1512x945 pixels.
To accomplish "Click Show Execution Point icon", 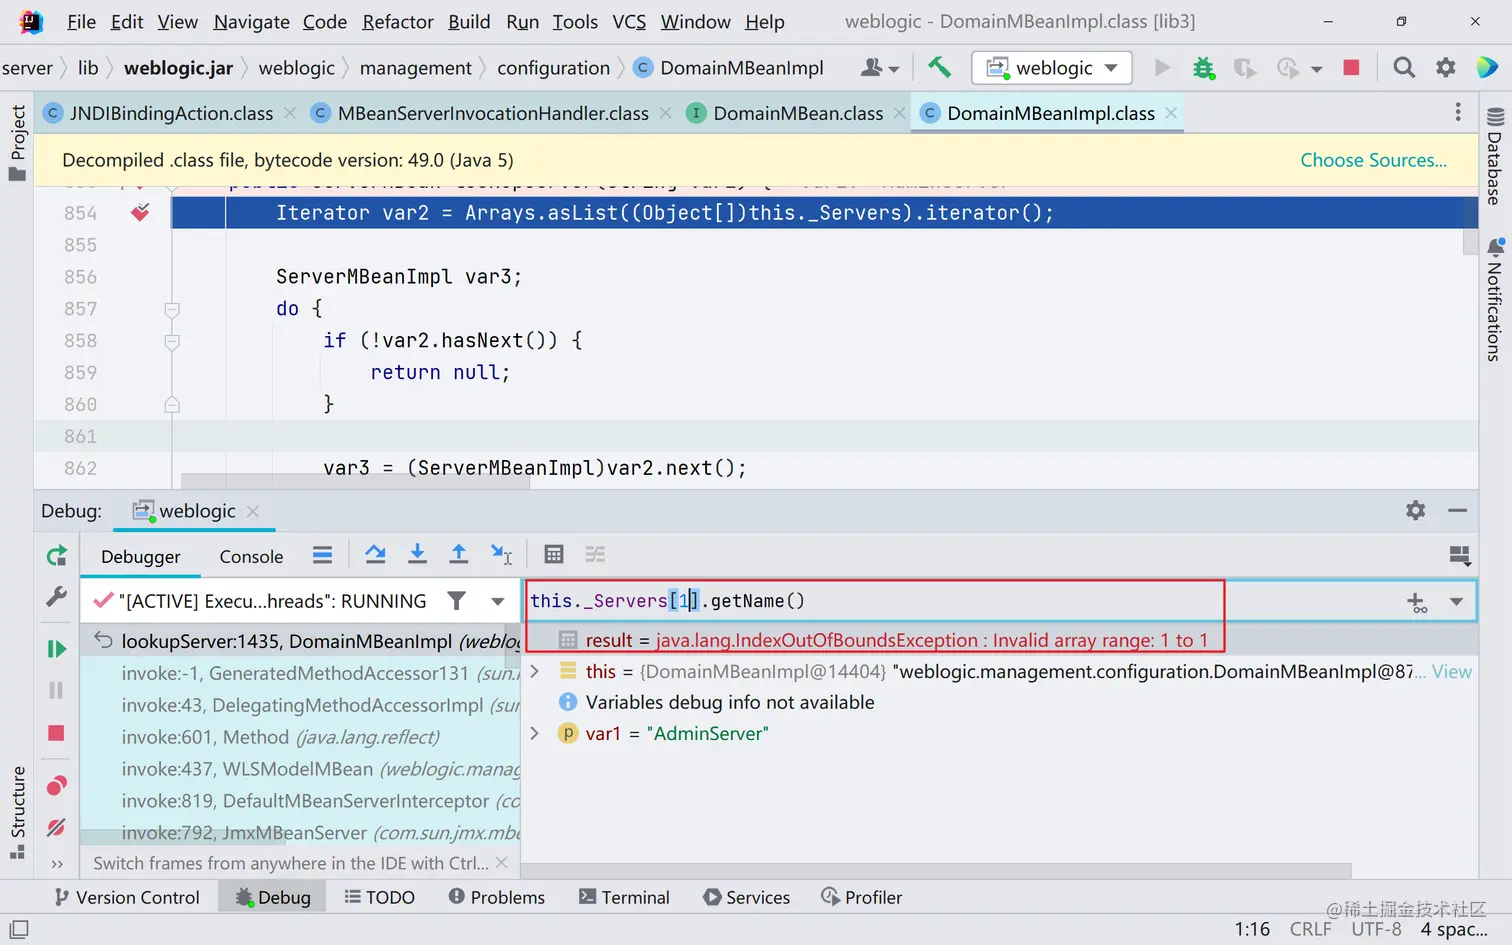I will (322, 554).
